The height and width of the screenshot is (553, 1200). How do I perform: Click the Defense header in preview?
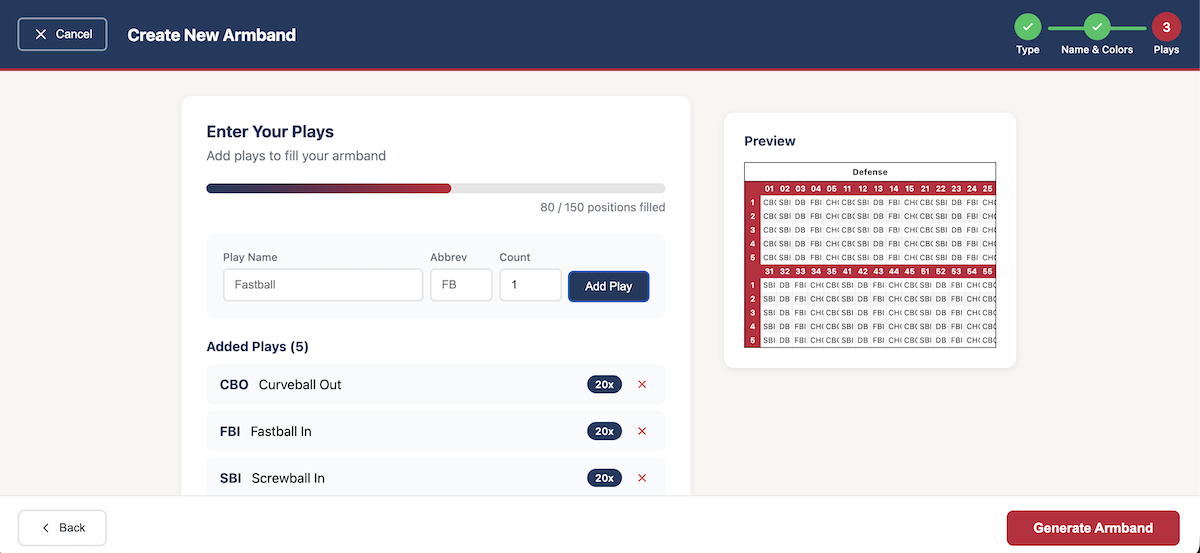[x=870, y=172]
